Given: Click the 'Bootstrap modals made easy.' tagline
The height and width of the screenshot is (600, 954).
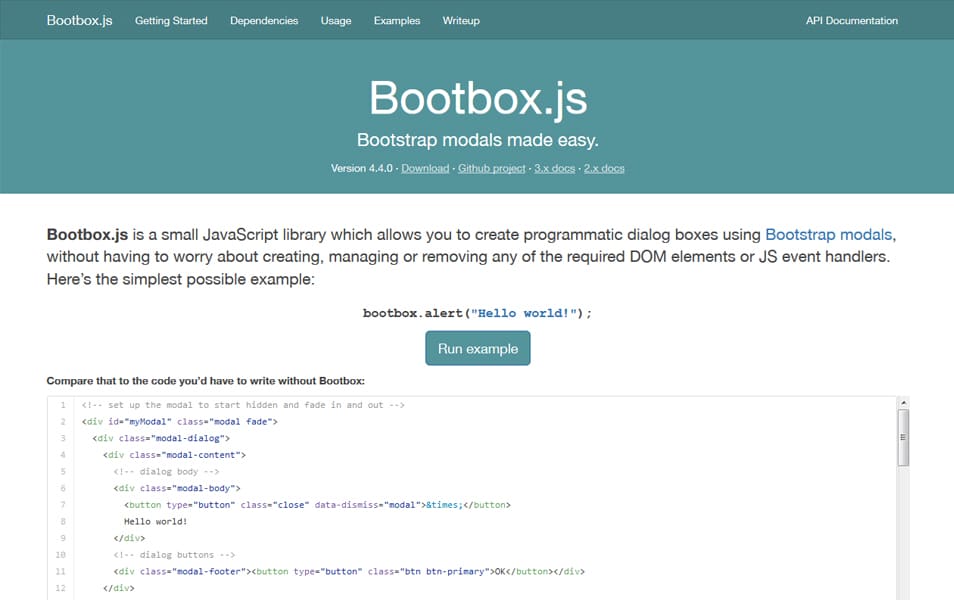Looking at the screenshot, I should click(x=478, y=140).
